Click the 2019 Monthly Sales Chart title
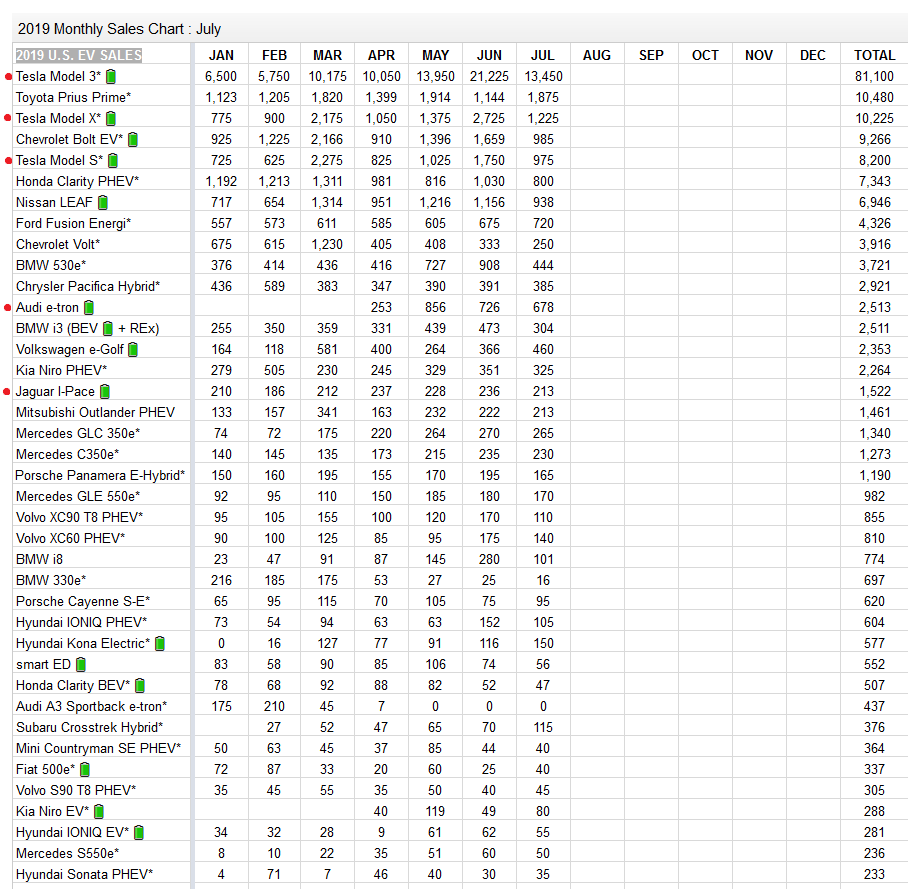This screenshot has height=889, width=908. pos(119,29)
